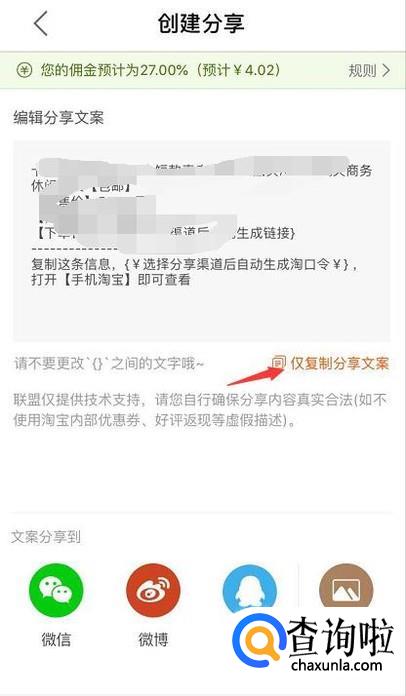The width and height of the screenshot is (406, 696).
Task: Tap the disclaimer text about 联盟
Action: [x=200, y=410]
